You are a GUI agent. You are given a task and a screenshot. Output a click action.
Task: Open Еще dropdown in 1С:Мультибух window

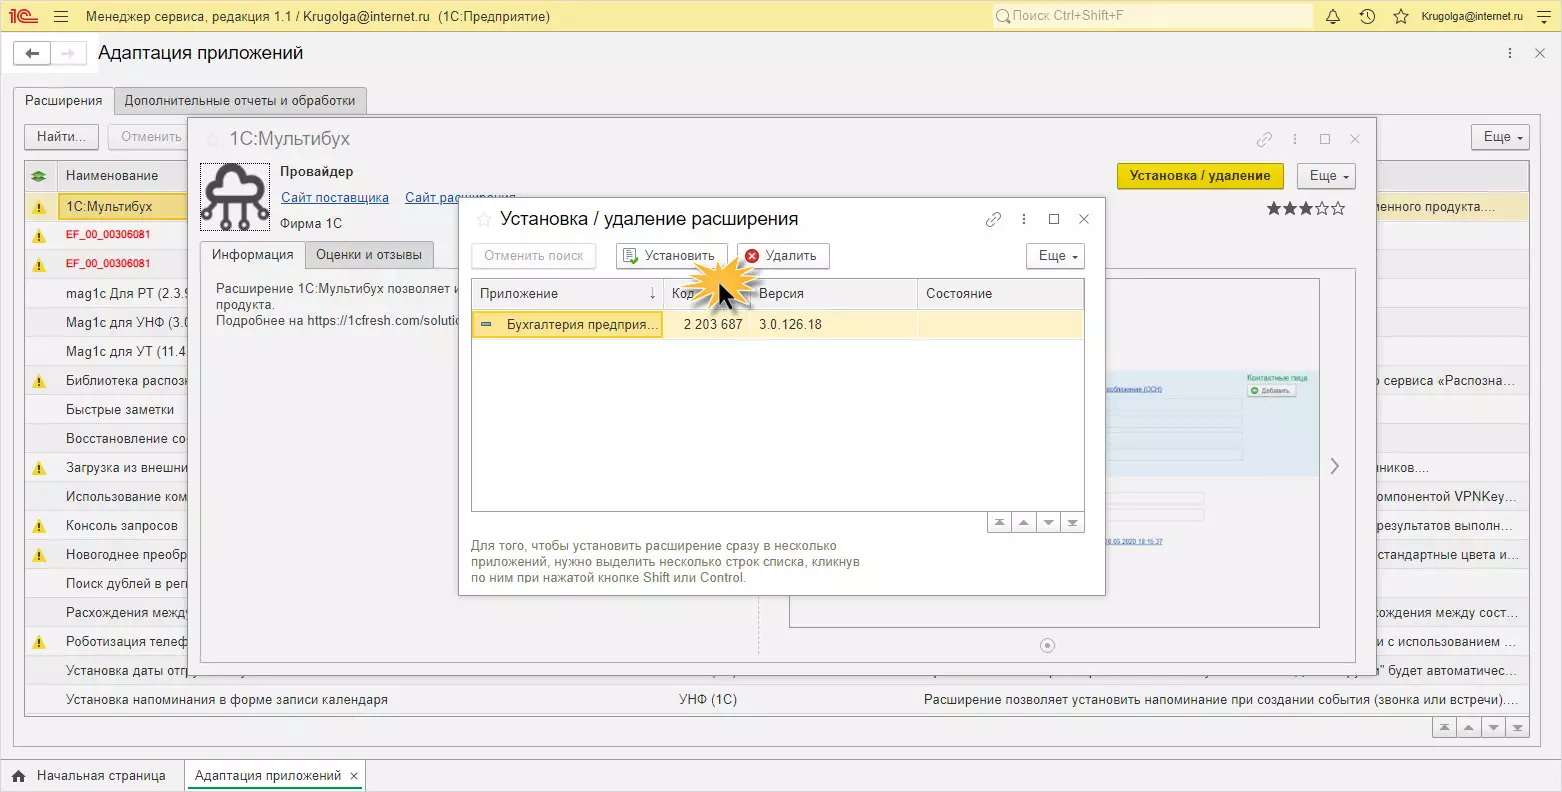click(1326, 176)
